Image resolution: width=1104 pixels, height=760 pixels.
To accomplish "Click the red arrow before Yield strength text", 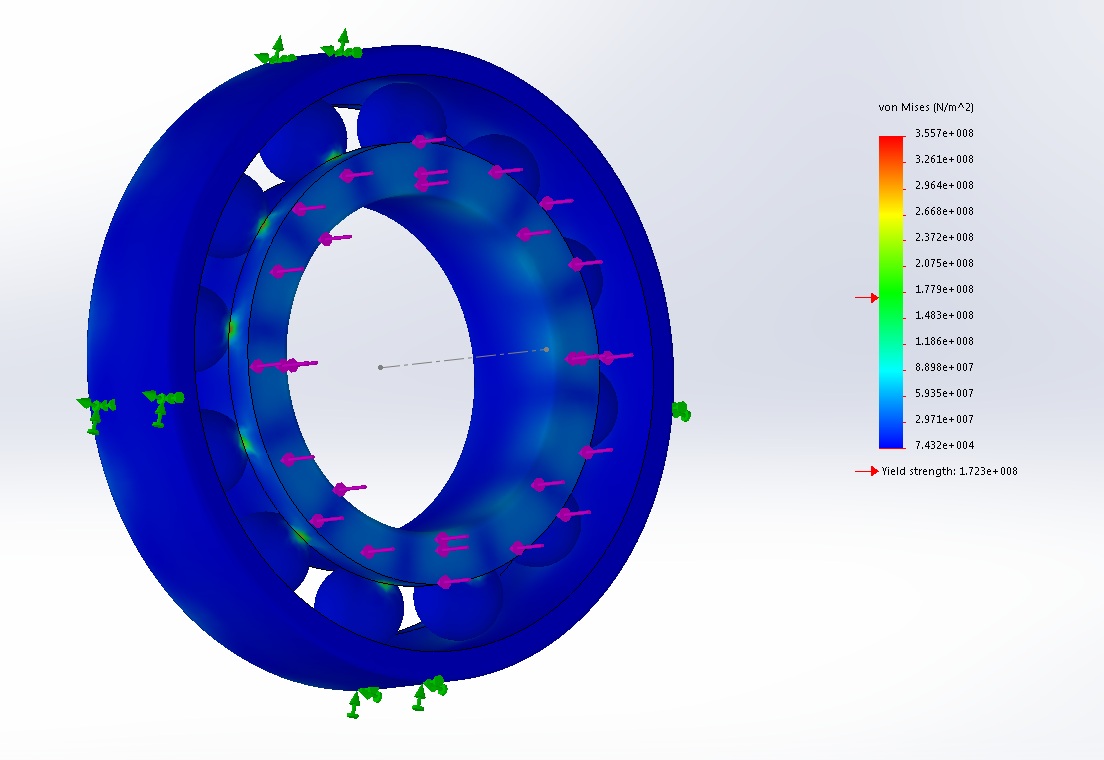I will coord(866,471).
